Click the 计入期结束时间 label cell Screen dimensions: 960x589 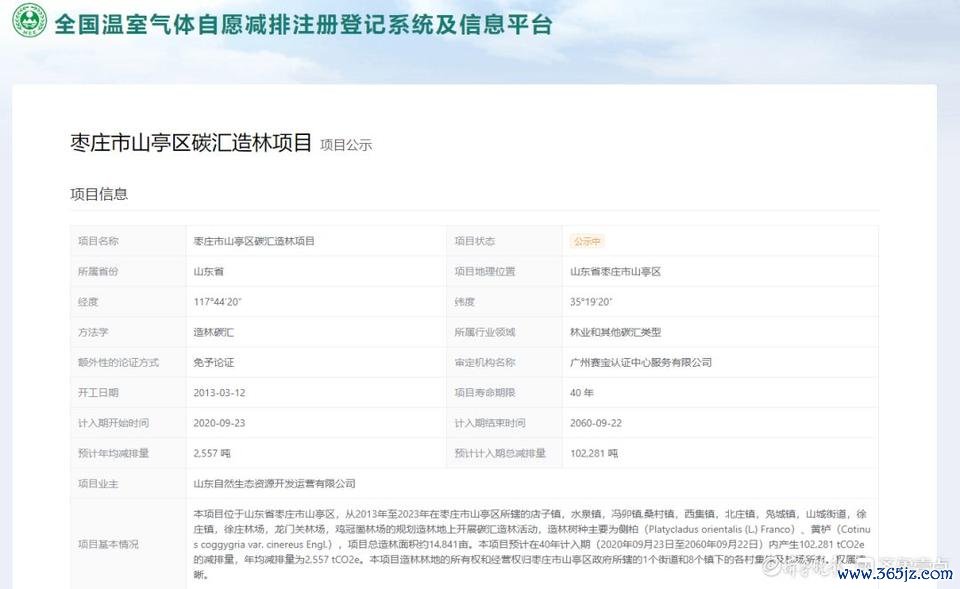(x=504, y=422)
